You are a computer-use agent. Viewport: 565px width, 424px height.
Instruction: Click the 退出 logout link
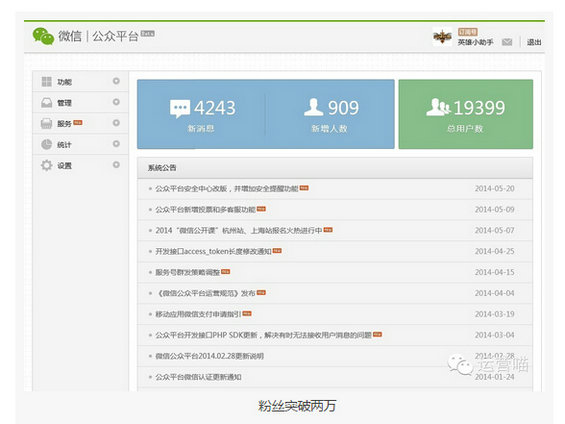(534, 42)
